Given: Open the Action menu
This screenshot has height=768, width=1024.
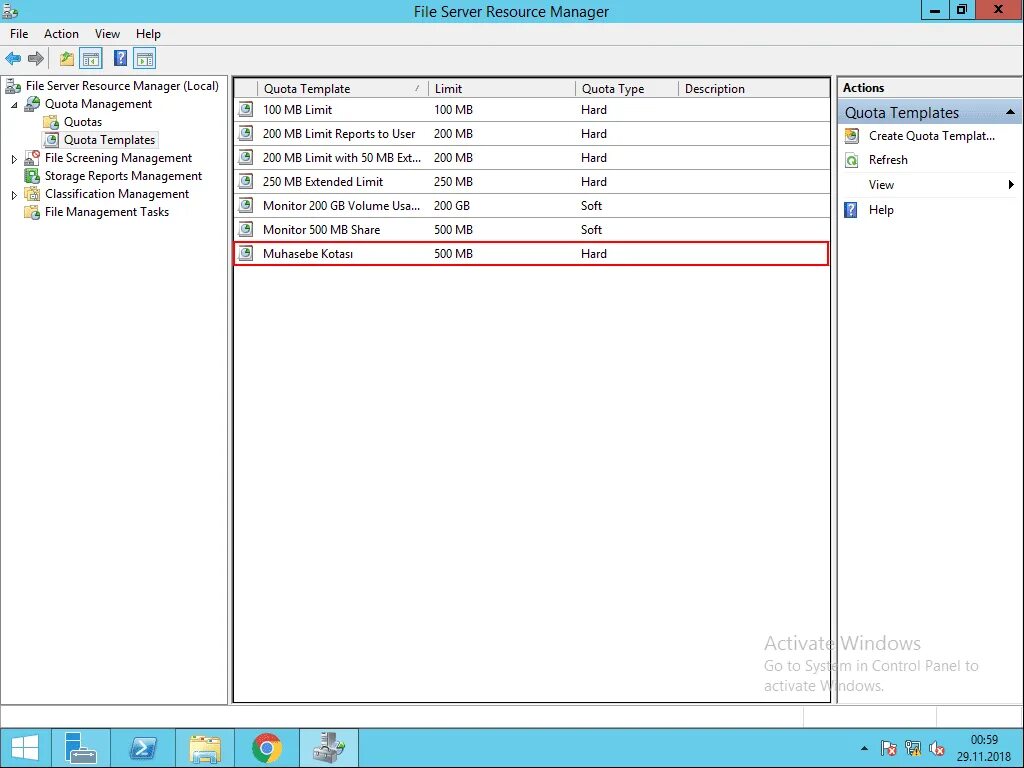Looking at the screenshot, I should tap(61, 34).
